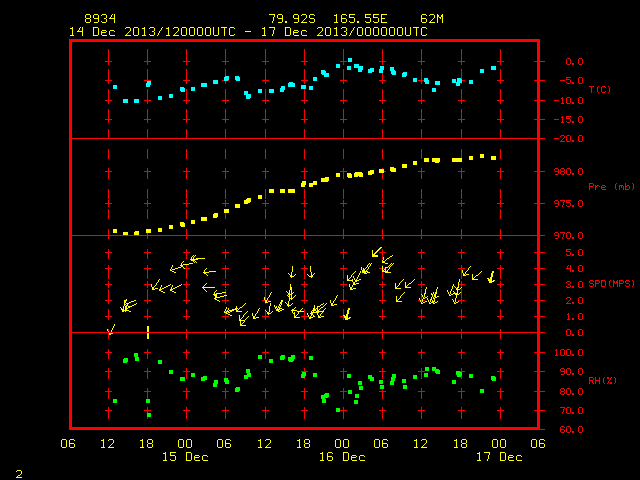The width and height of the screenshot is (640, 480).
Task: Click the 5.0 wind speed tick value
Action: [574, 253]
